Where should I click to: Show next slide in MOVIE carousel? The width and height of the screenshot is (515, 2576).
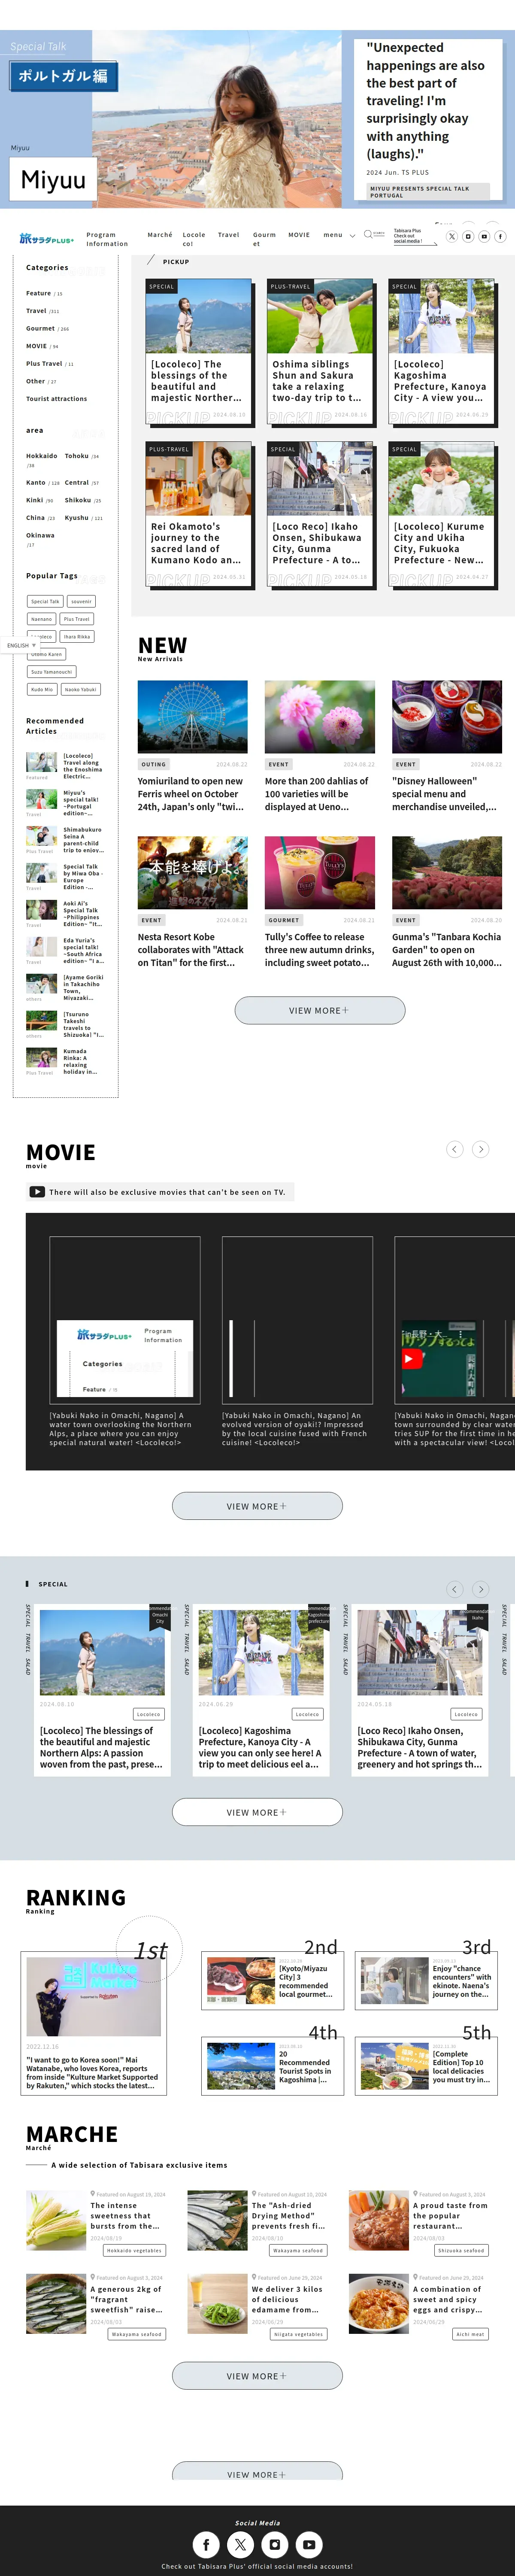[x=481, y=1149]
